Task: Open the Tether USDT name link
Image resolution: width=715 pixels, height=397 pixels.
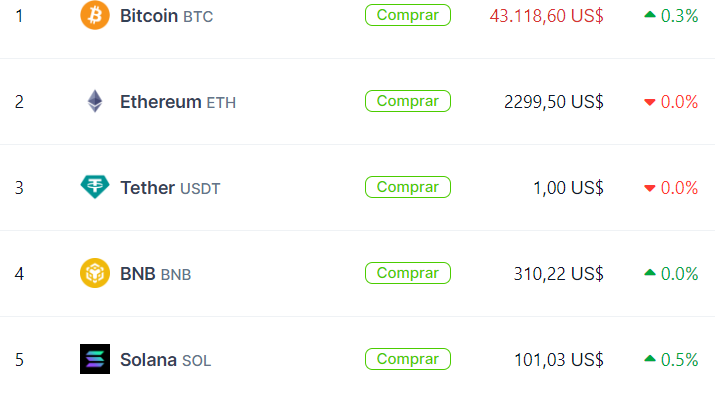Action: coord(170,188)
